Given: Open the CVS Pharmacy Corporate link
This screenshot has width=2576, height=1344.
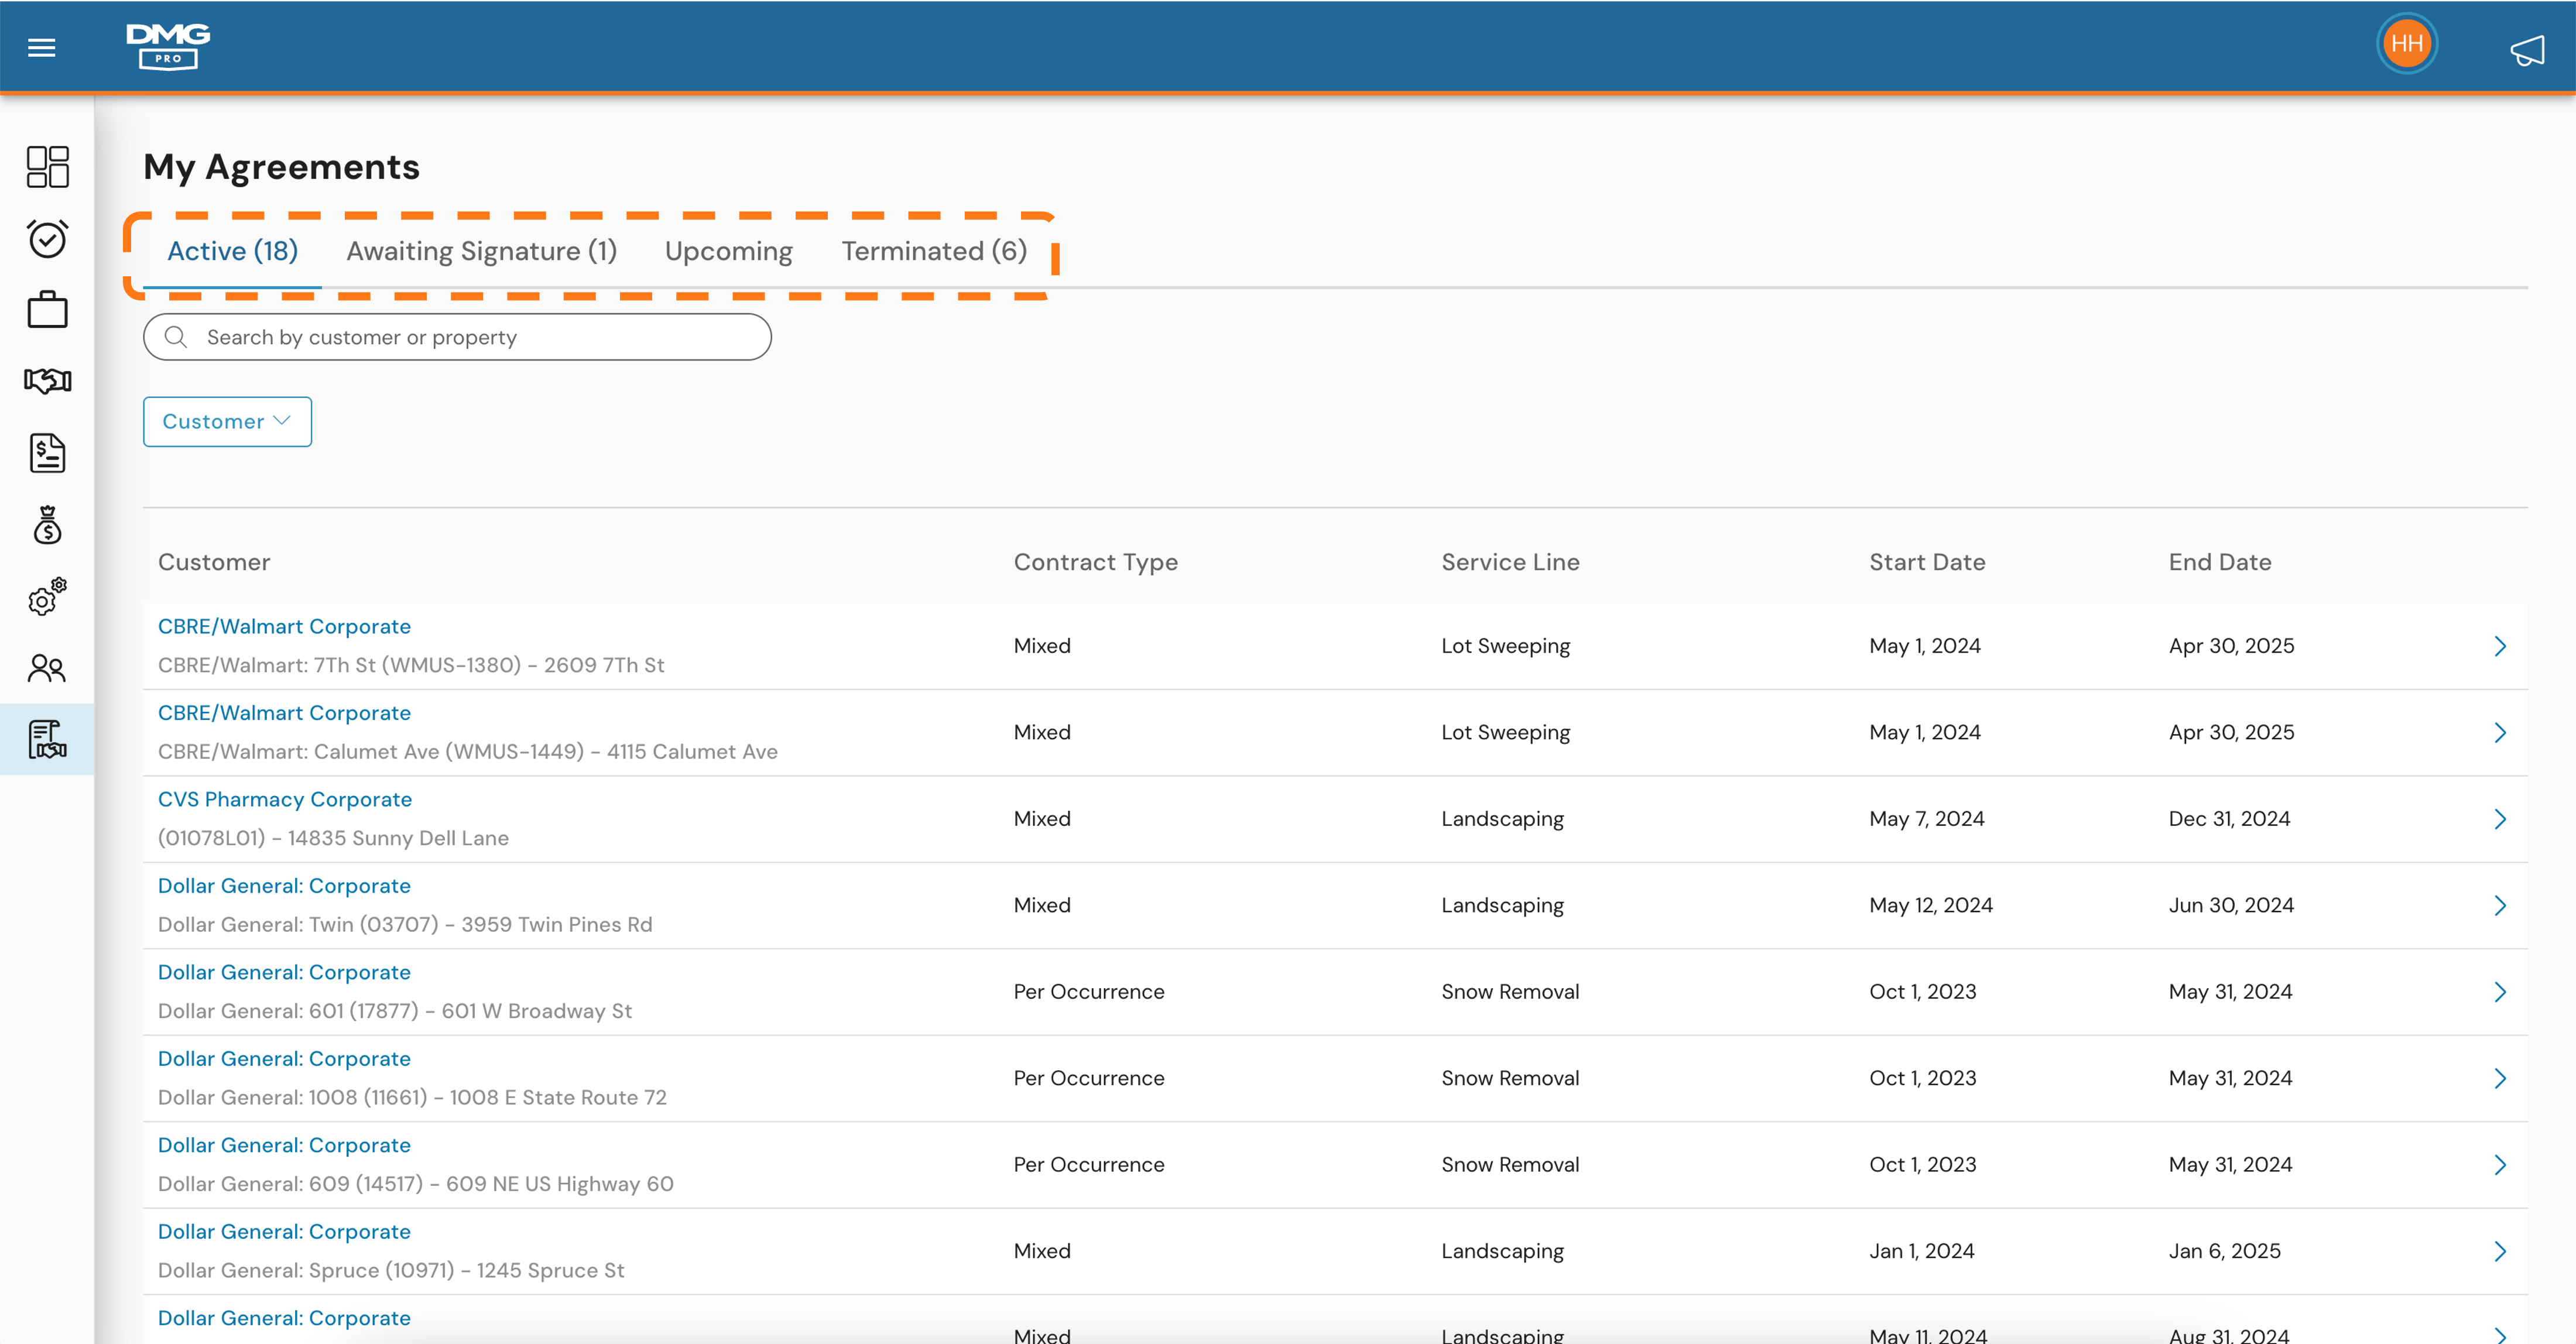Looking at the screenshot, I should tap(285, 799).
